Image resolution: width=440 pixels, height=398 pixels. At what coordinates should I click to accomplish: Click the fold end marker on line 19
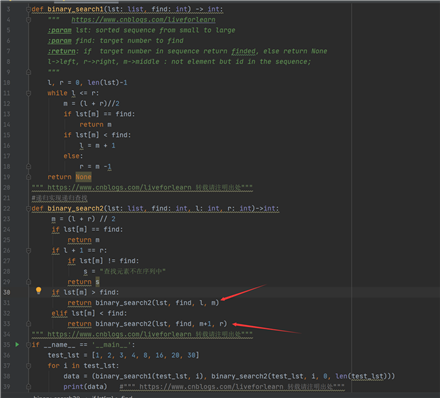(29, 177)
